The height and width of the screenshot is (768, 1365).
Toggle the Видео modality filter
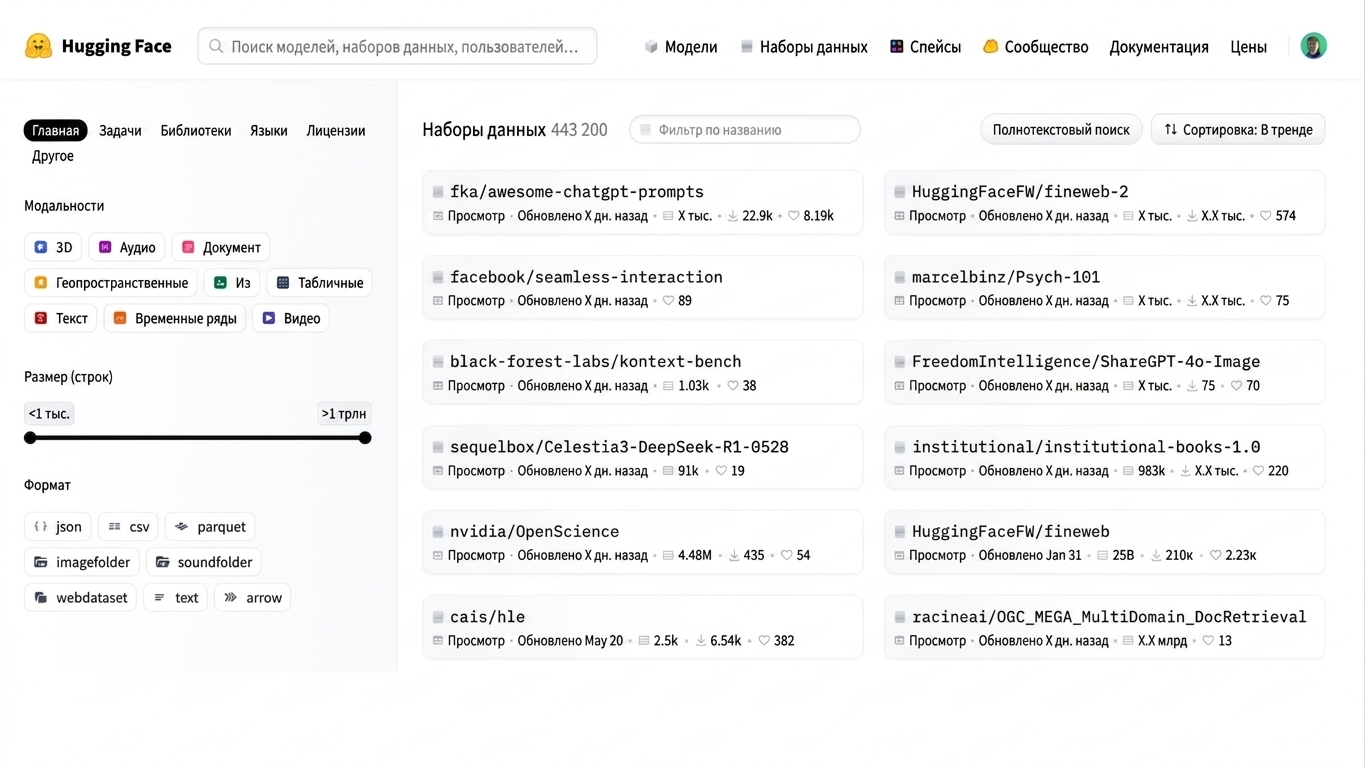(x=291, y=318)
